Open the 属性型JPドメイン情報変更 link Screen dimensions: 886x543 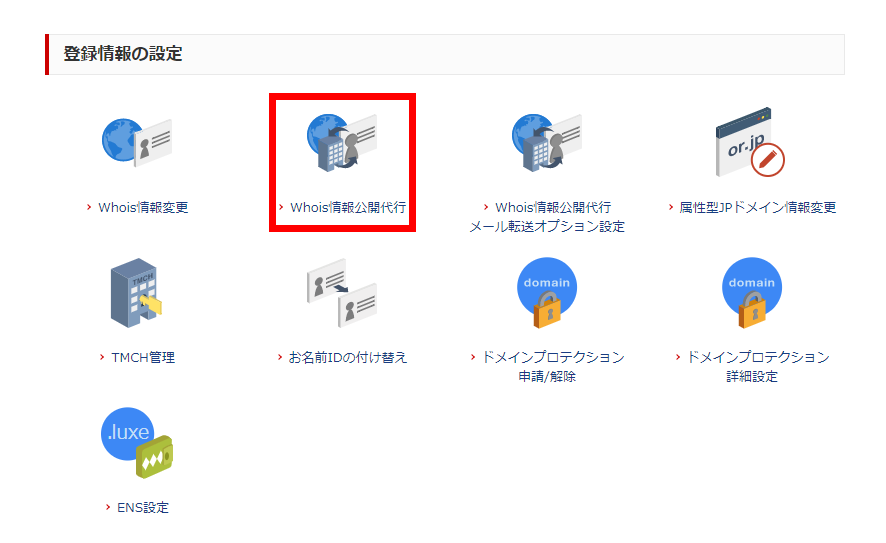[757, 207]
